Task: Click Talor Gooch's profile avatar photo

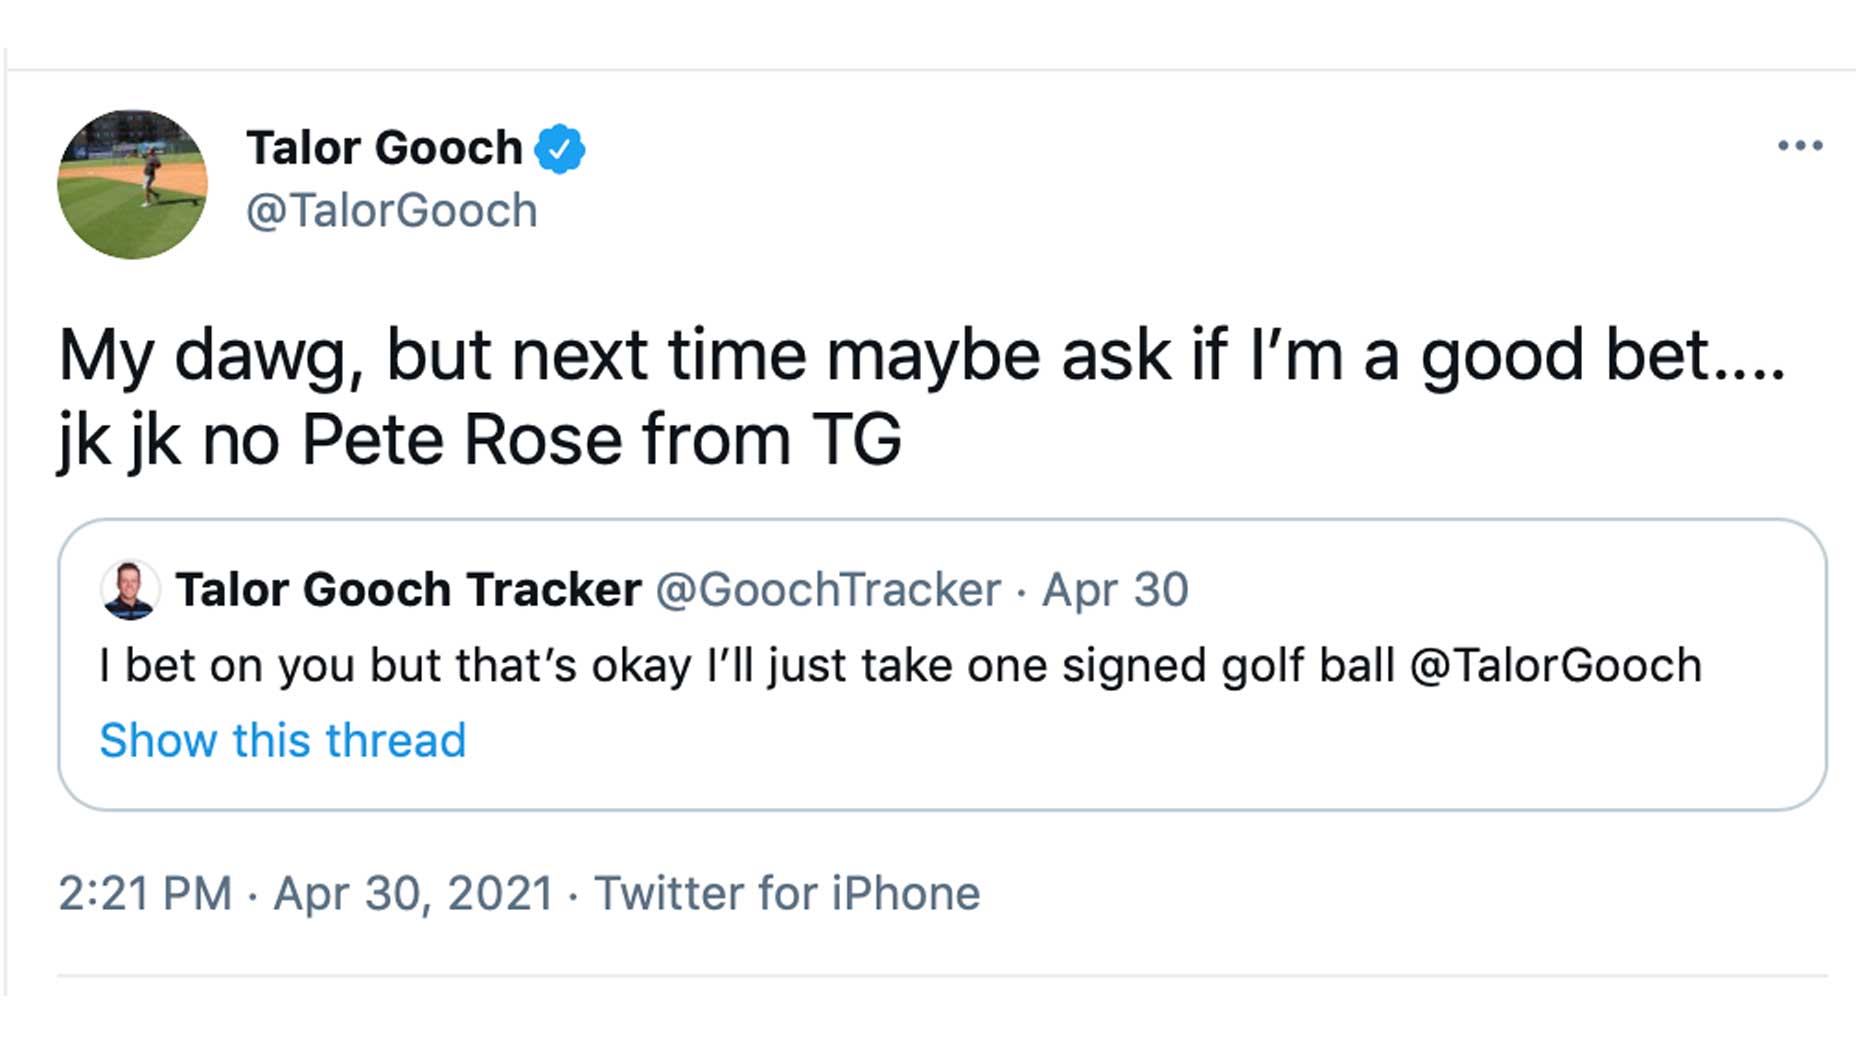Action: click(132, 184)
